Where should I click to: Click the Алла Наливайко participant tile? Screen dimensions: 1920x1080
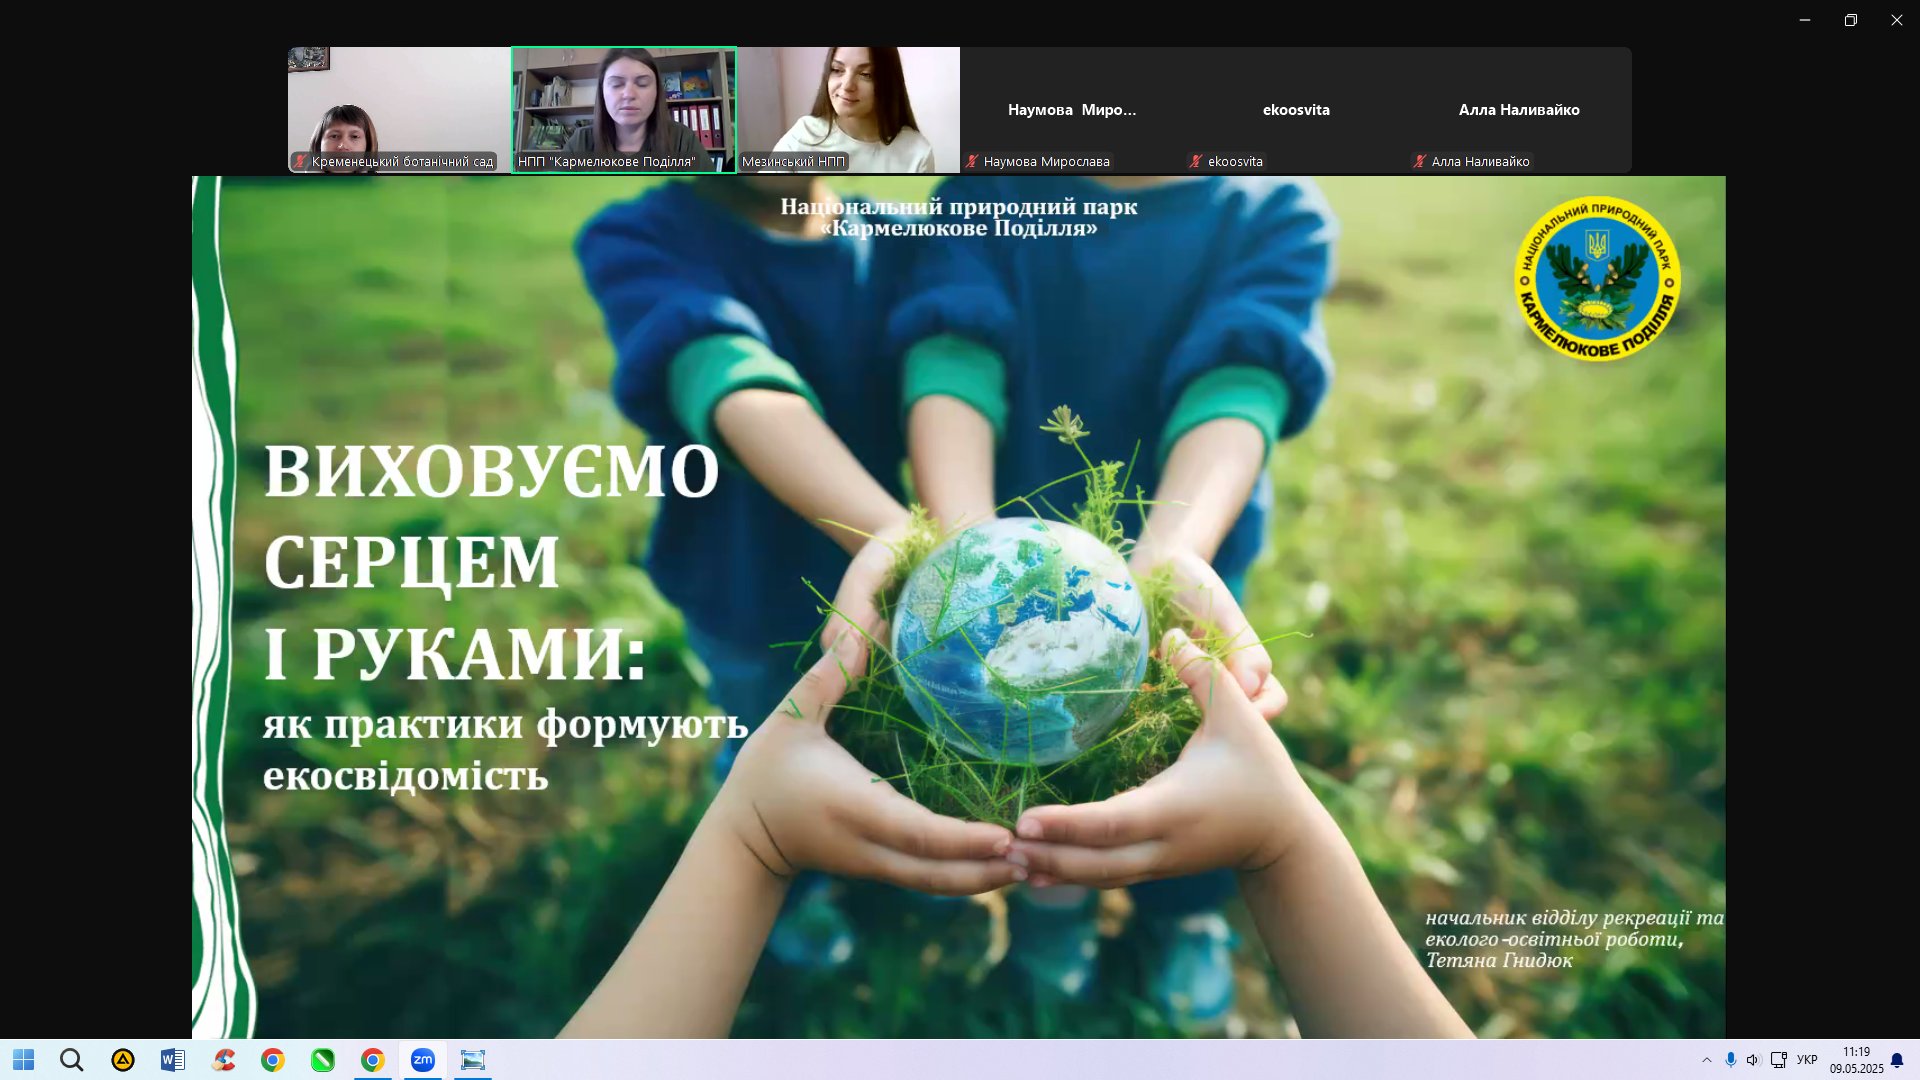pyautogui.click(x=1519, y=110)
